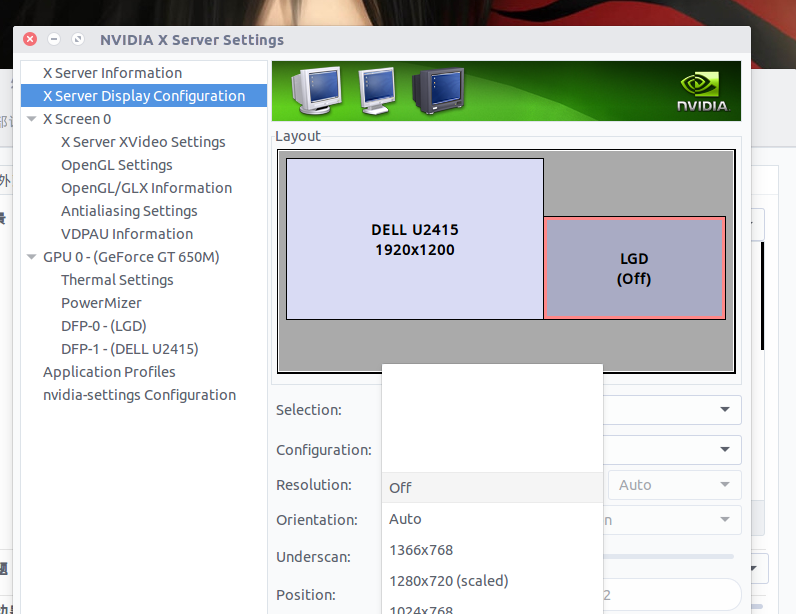Click the dark CRT monitor icon in banner
This screenshot has width=796, height=614.
pyautogui.click(x=438, y=90)
